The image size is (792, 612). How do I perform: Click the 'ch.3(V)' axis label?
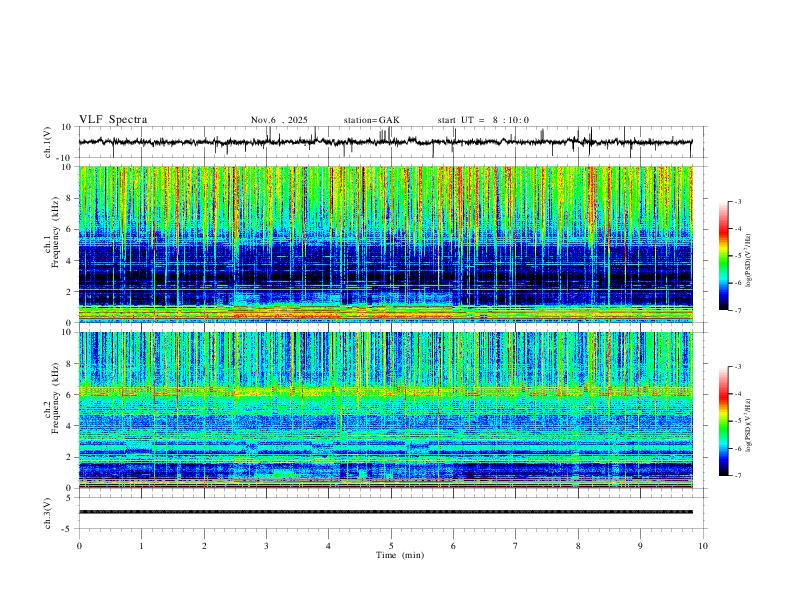[48, 513]
